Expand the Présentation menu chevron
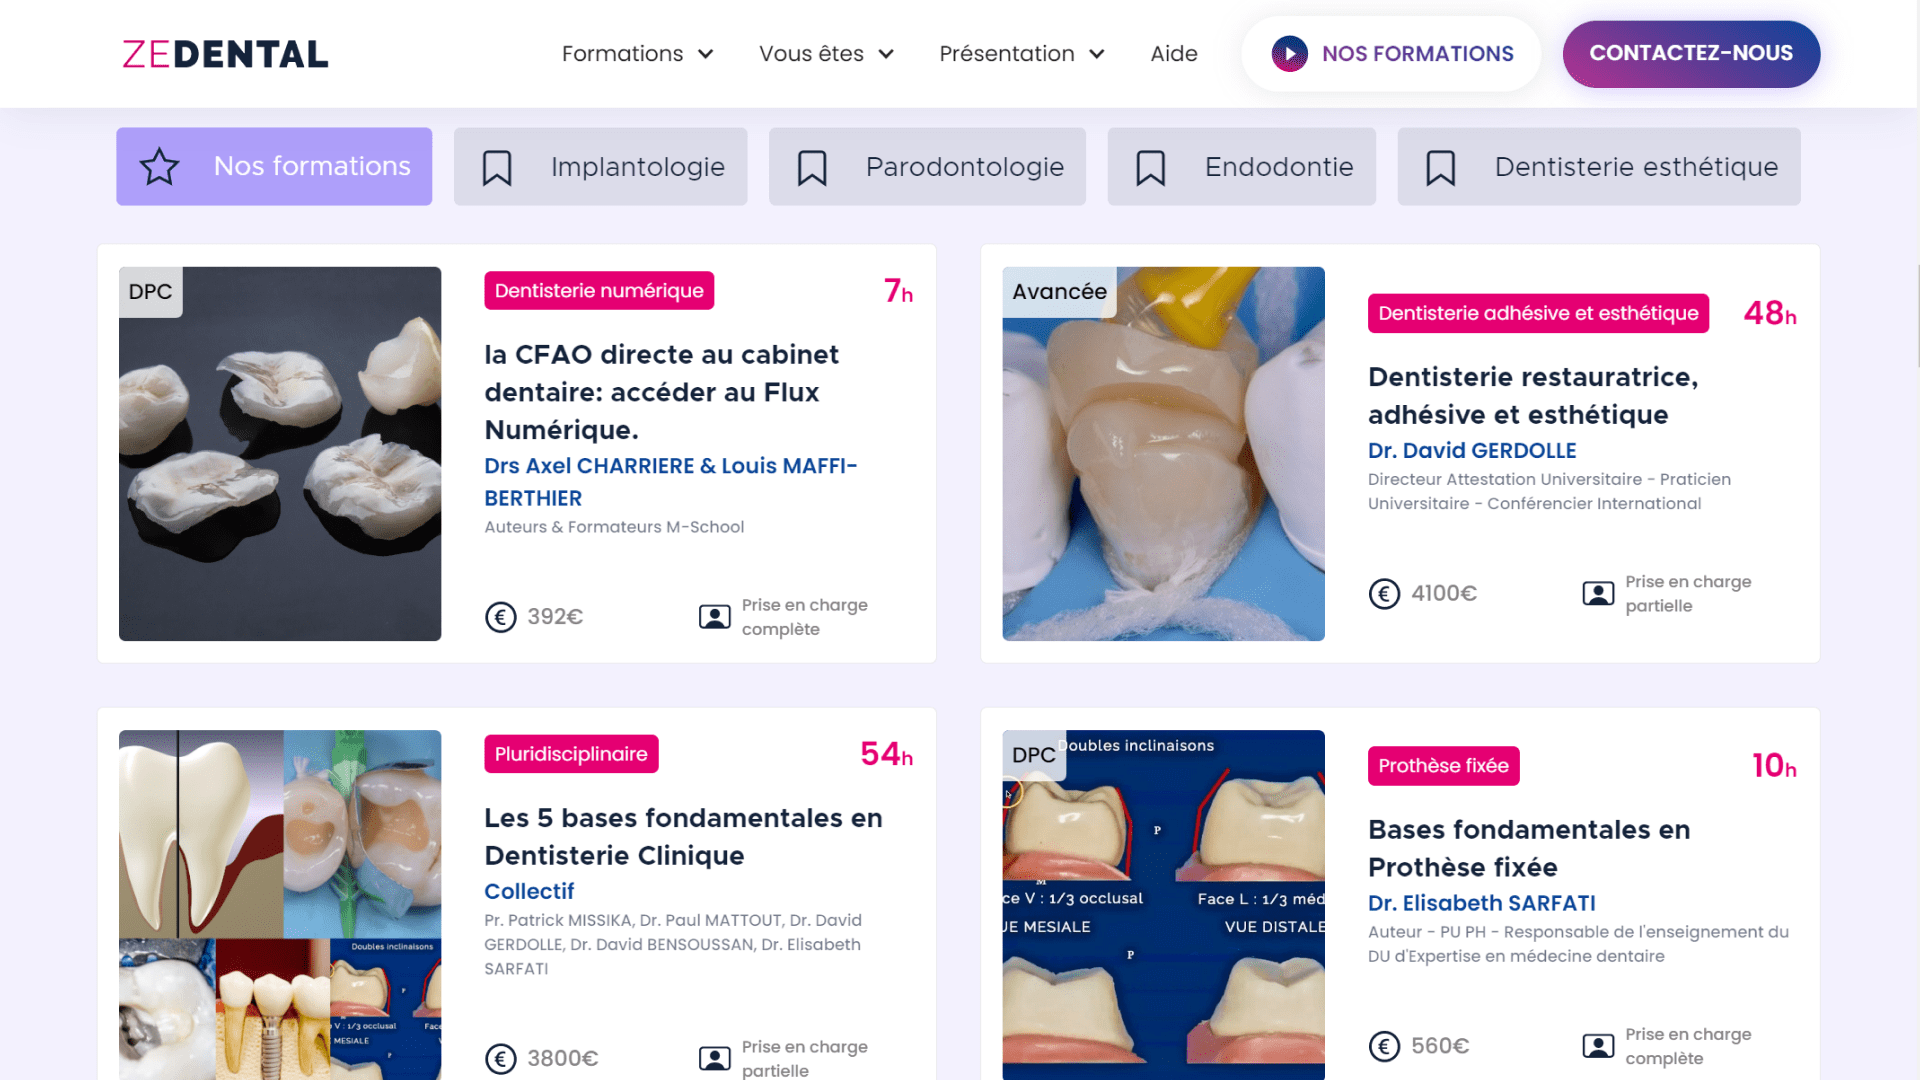Viewport: 1920px width, 1080px height. click(x=1097, y=54)
